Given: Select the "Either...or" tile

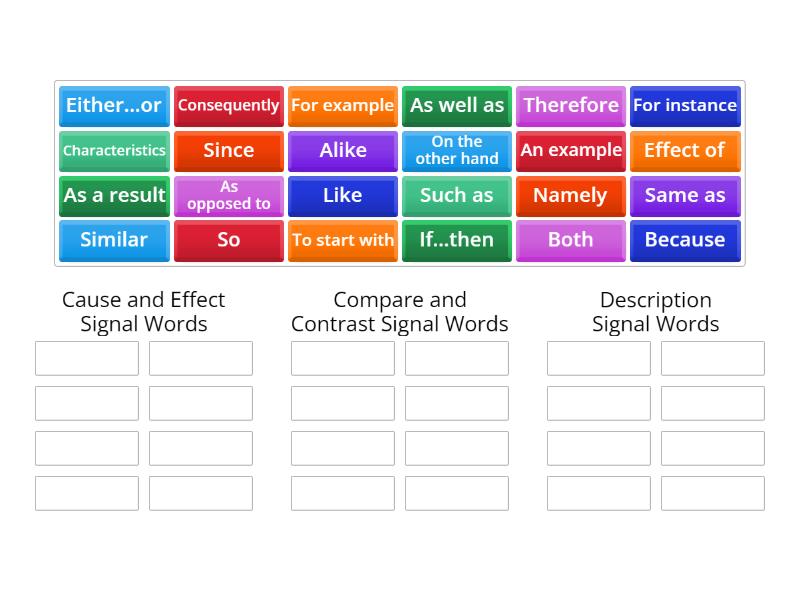Looking at the screenshot, I should coord(113,106).
